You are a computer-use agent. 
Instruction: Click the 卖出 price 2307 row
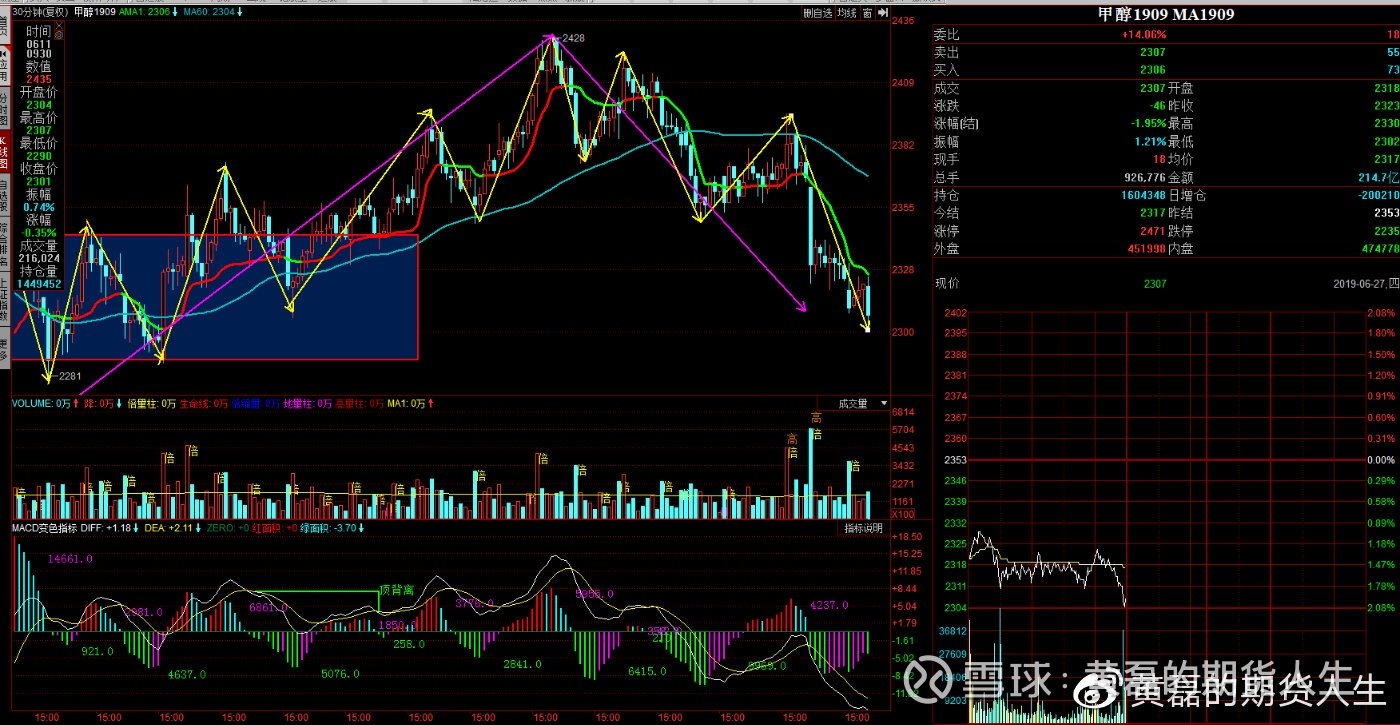[1165, 52]
